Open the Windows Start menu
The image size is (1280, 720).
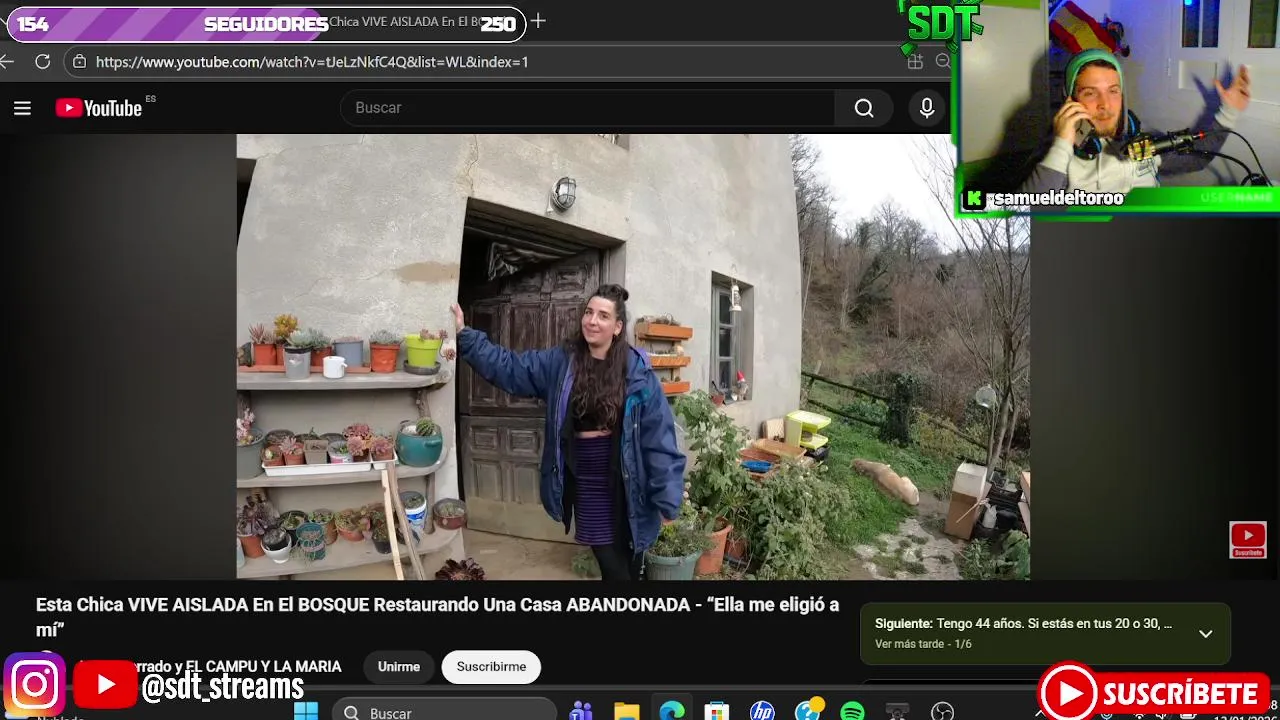[x=306, y=711]
